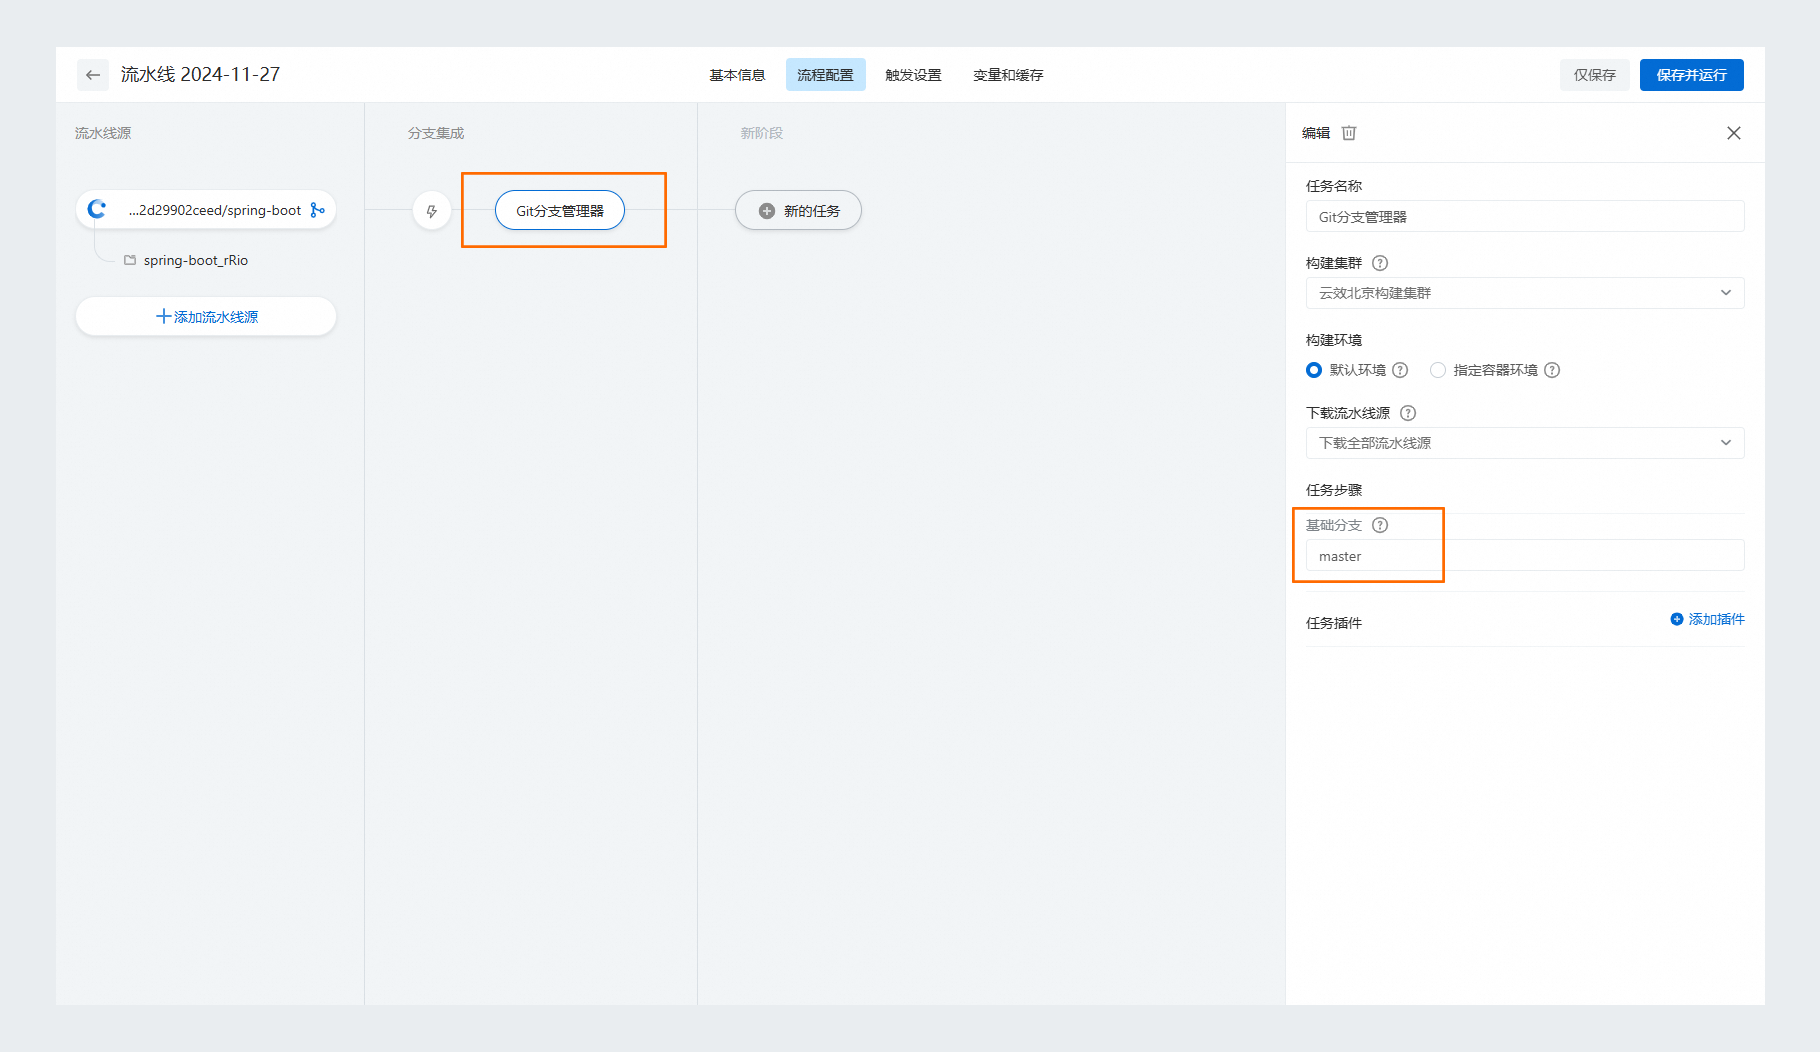Viewport: 1820px width, 1052px height.
Task: Open help for 构建集群
Action: [1380, 263]
